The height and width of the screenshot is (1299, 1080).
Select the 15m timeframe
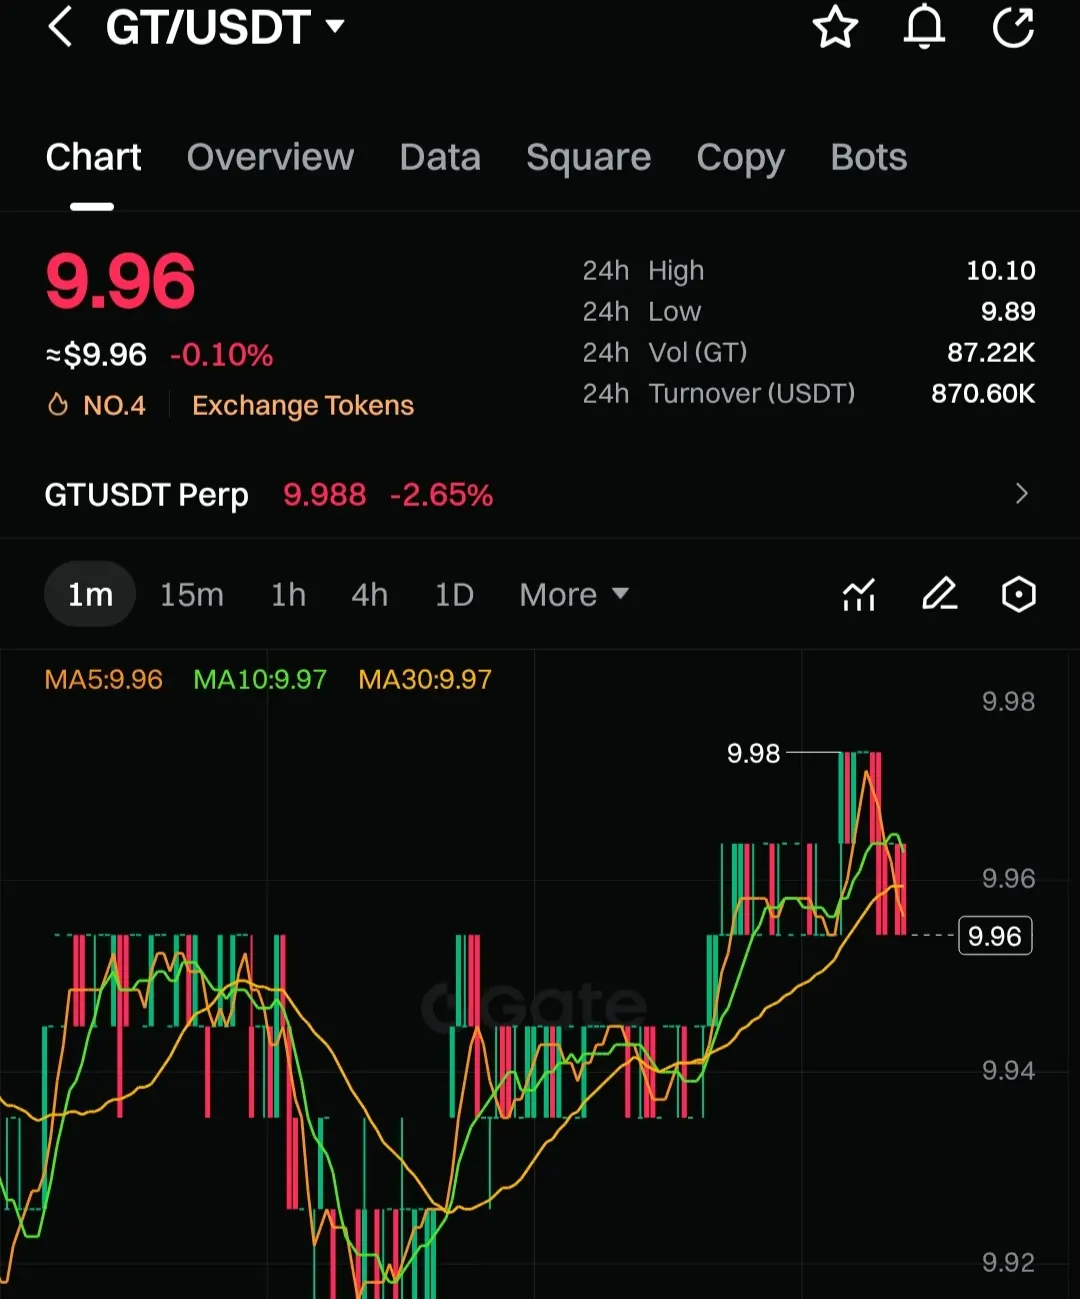coord(192,595)
